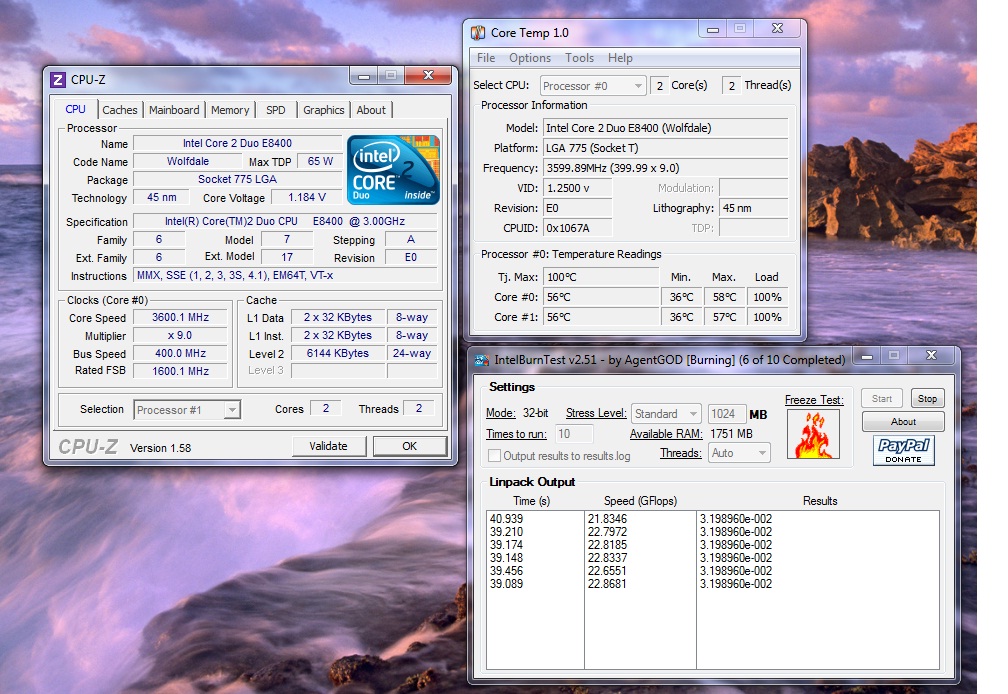
Task: Click OK in CPU-Z
Action: pyautogui.click(x=410, y=446)
